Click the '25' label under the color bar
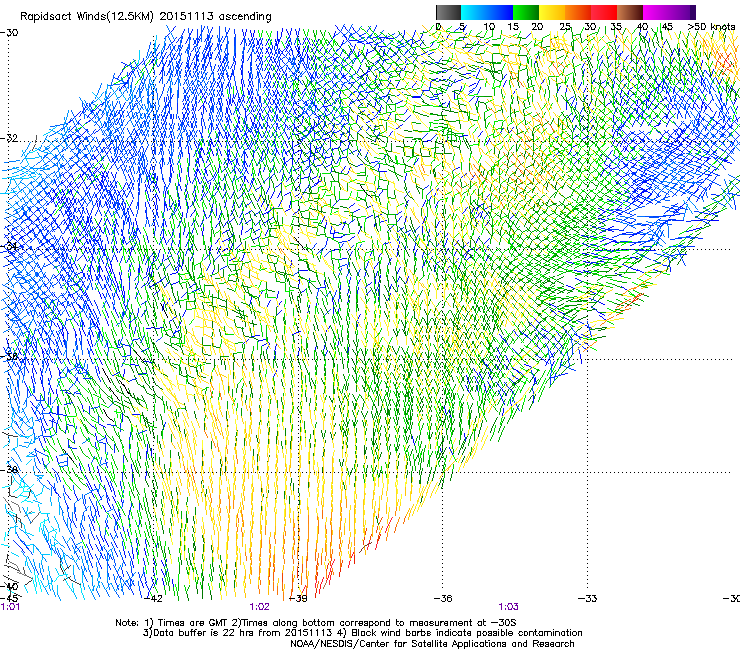 pyautogui.click(x=565, y=27)
